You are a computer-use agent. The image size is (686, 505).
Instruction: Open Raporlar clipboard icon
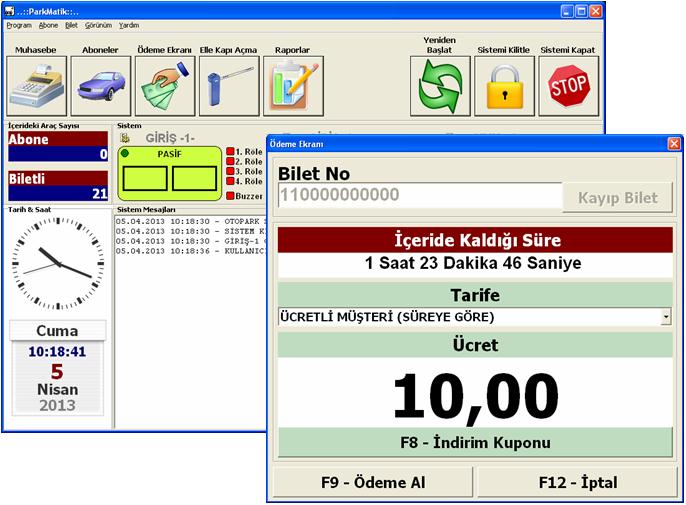(x=293, y=87)
